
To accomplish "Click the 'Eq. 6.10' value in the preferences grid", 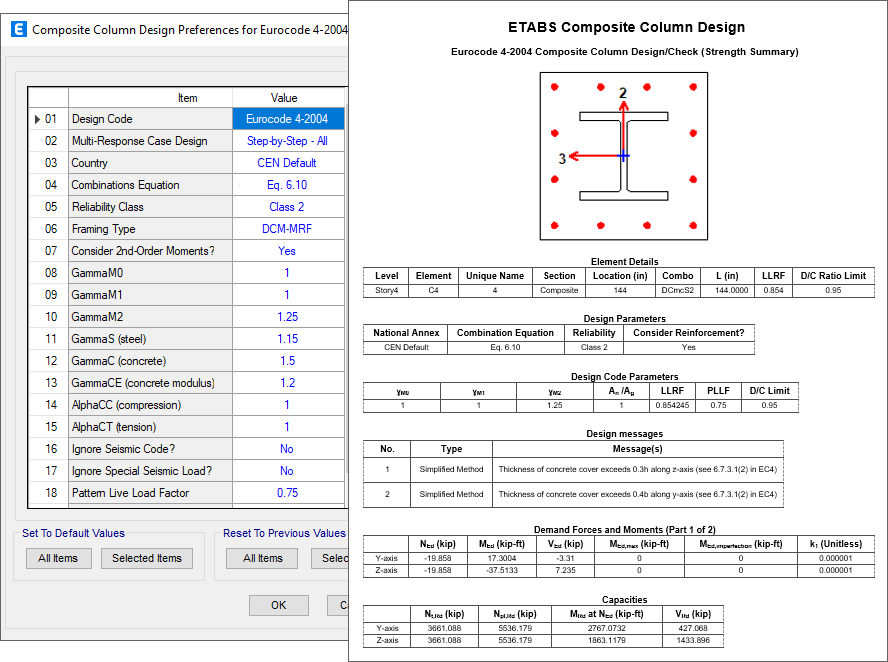I will point(288,185).
